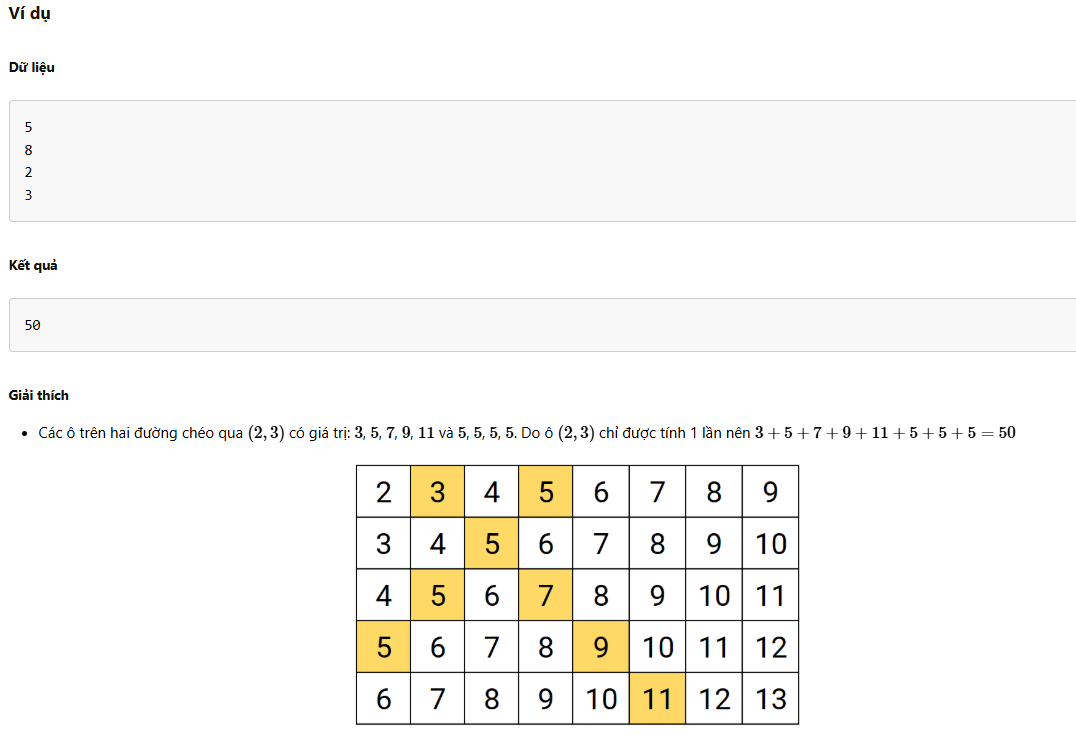The width and height of the screenshot is (1076, 736).
Task: Click the line '8' in the input data
Action: [x=28, y=150]
